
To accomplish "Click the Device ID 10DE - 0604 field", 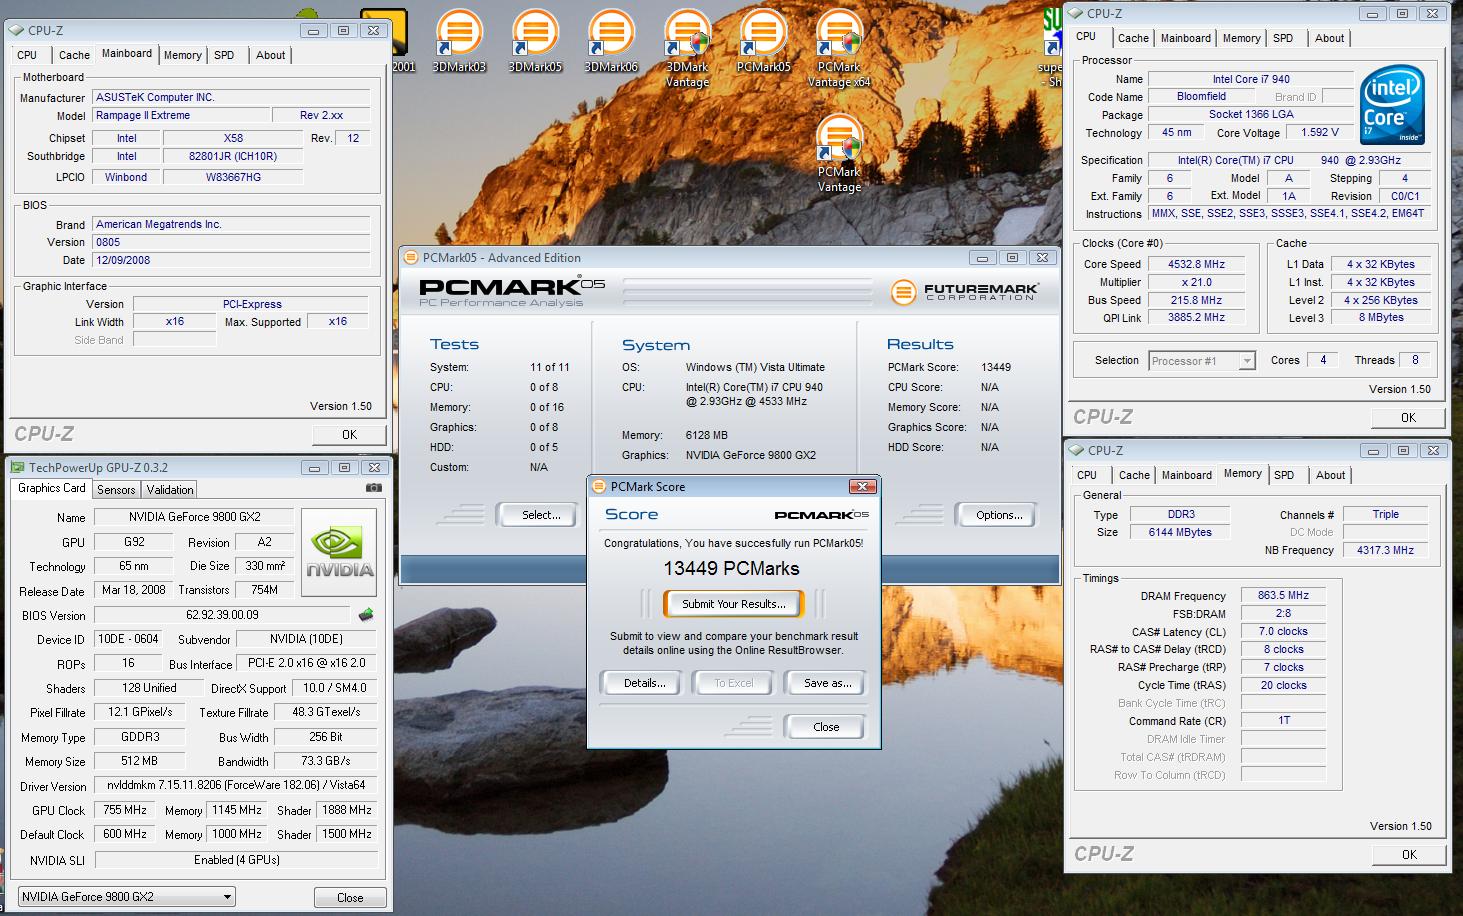I will [128, 639].
